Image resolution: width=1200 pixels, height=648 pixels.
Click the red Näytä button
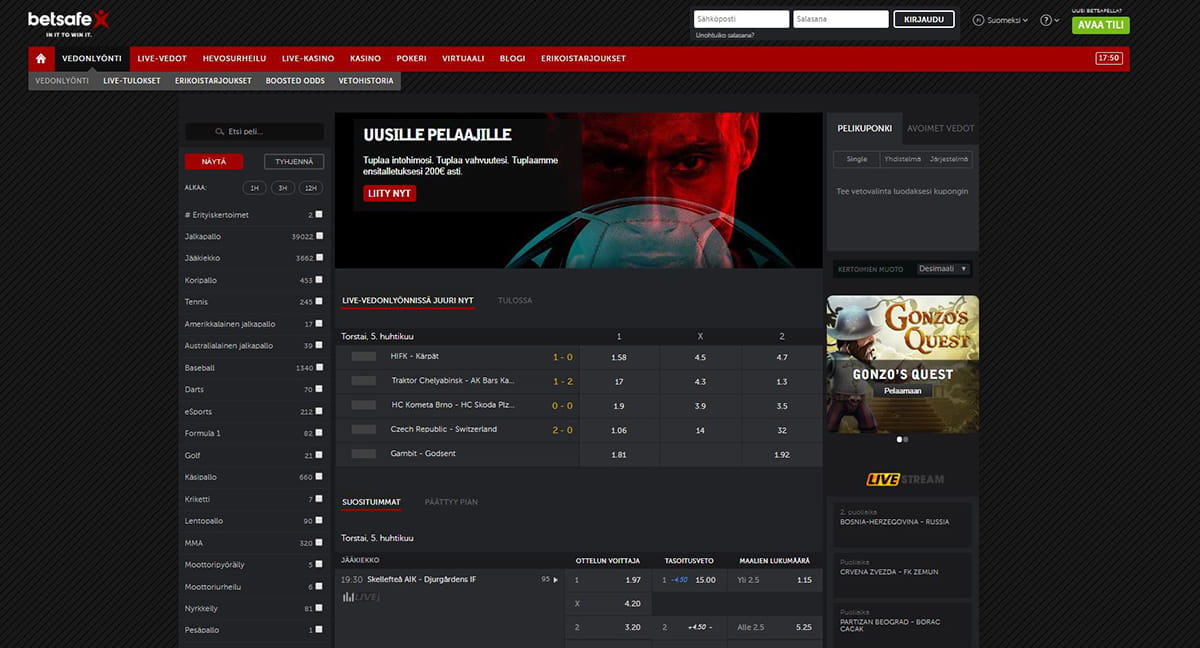pos(214,161)
